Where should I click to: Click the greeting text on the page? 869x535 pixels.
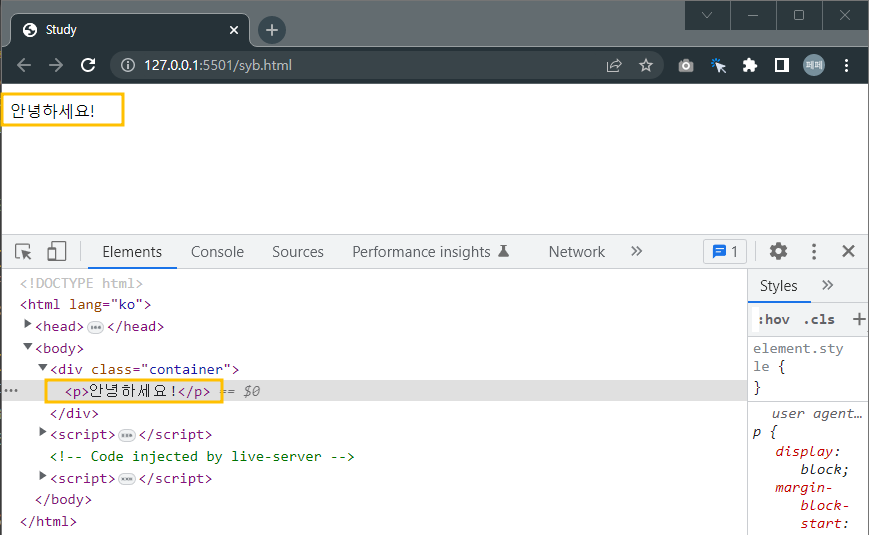coord(53,111)
